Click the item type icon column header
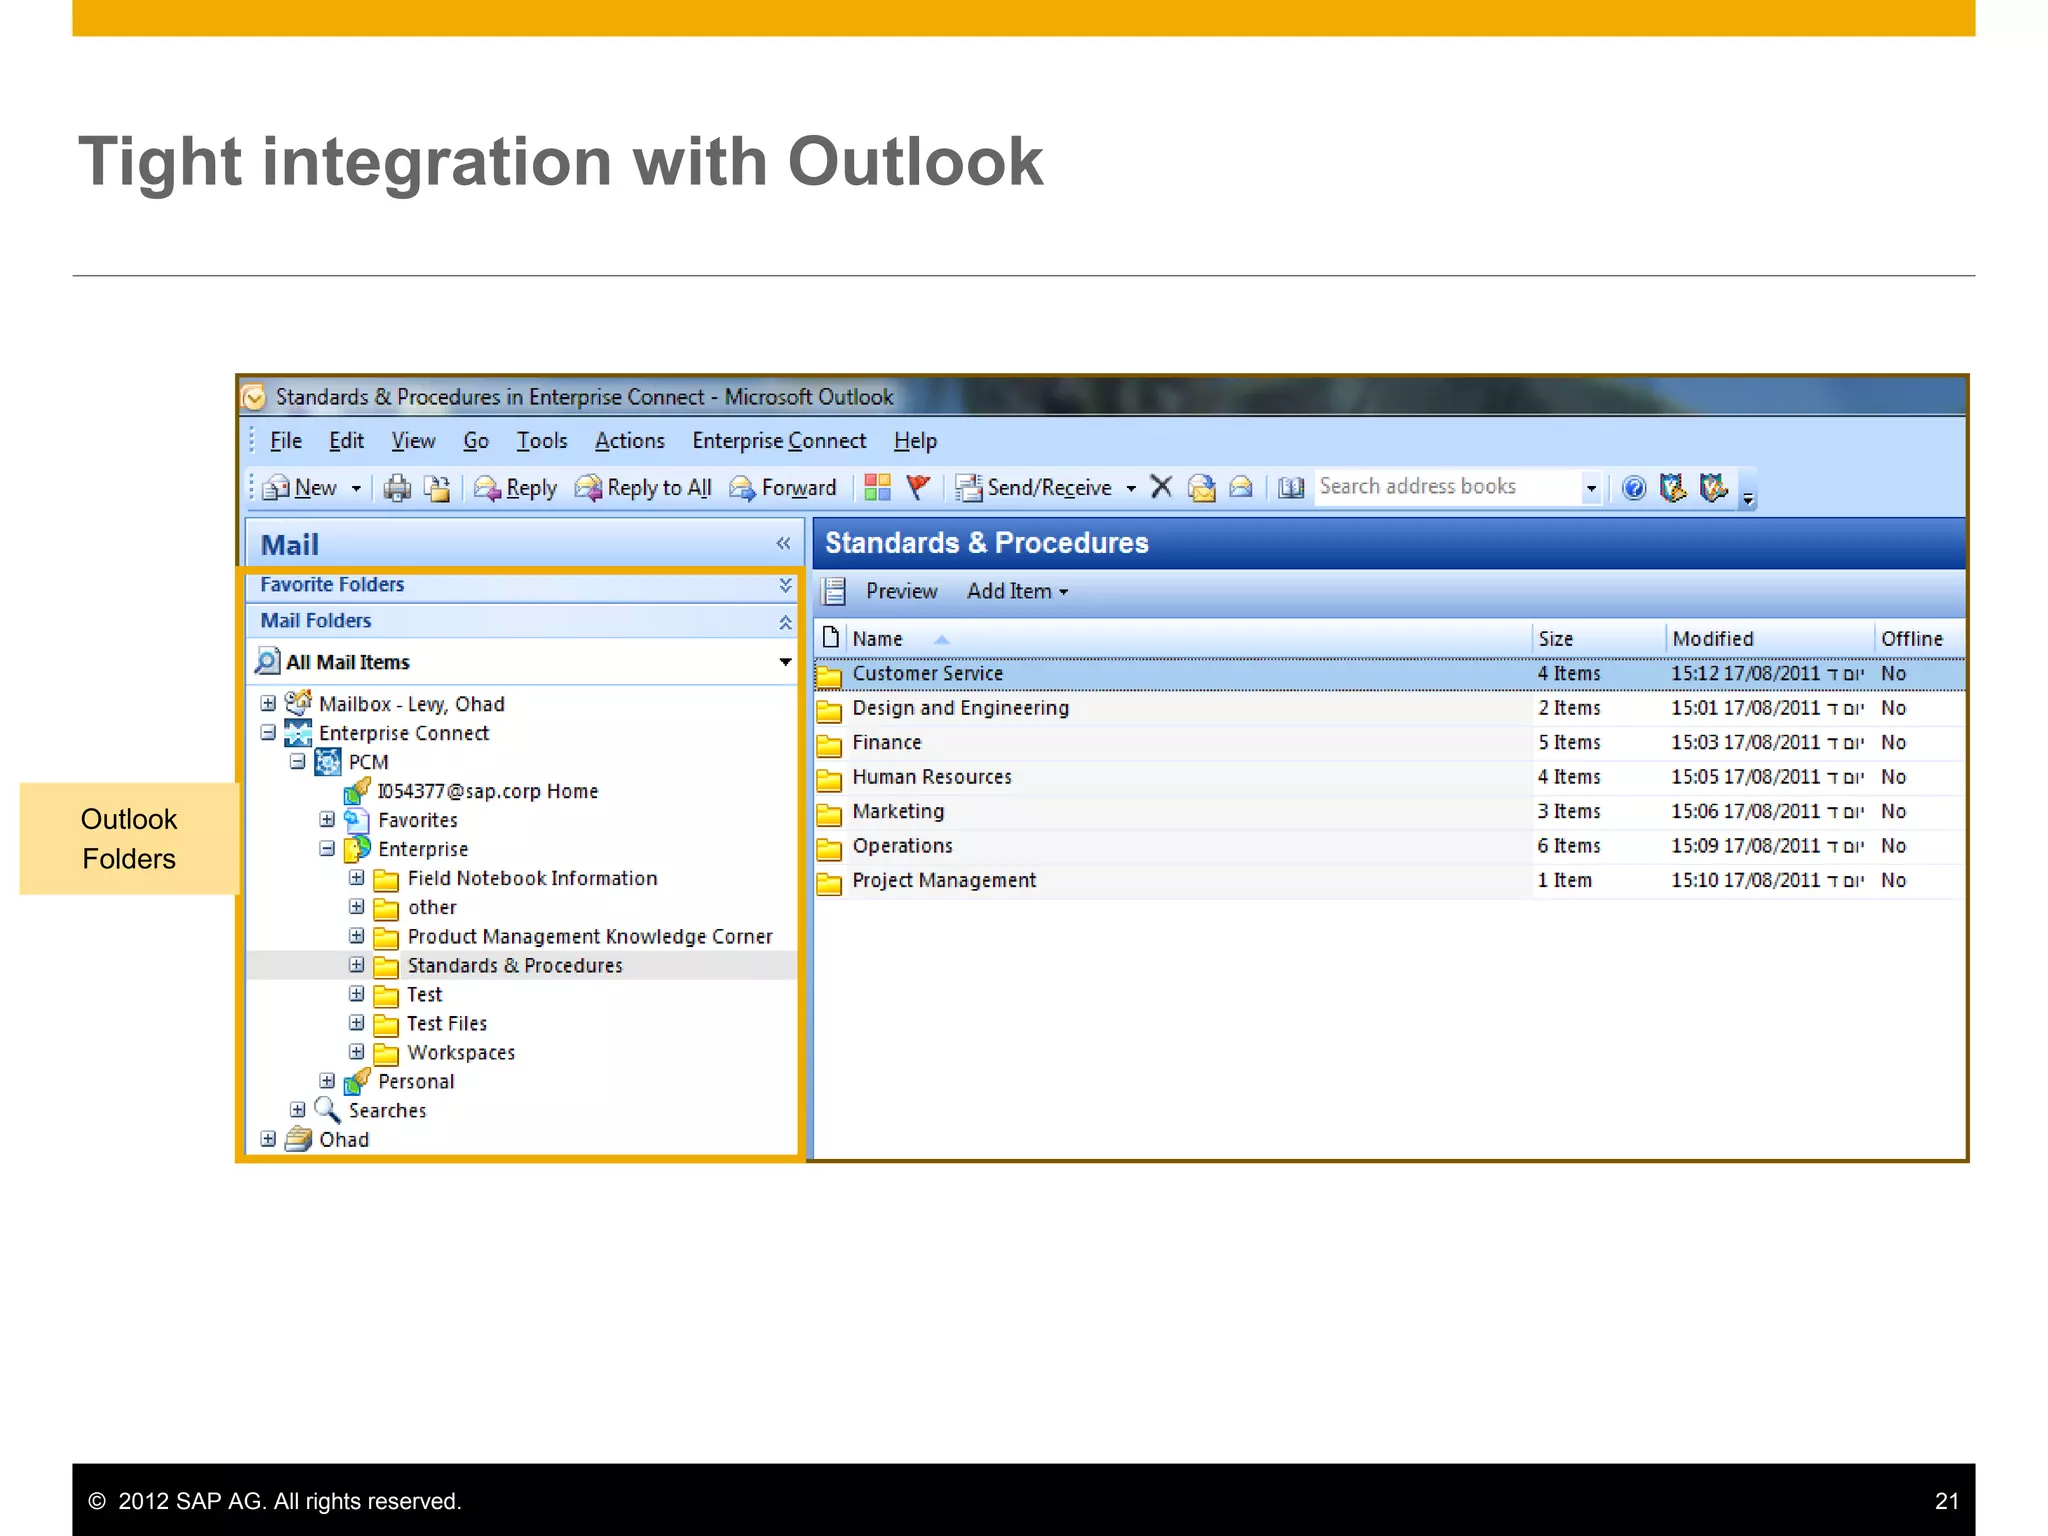2048x1536 pixels. (x=830, y=637)
